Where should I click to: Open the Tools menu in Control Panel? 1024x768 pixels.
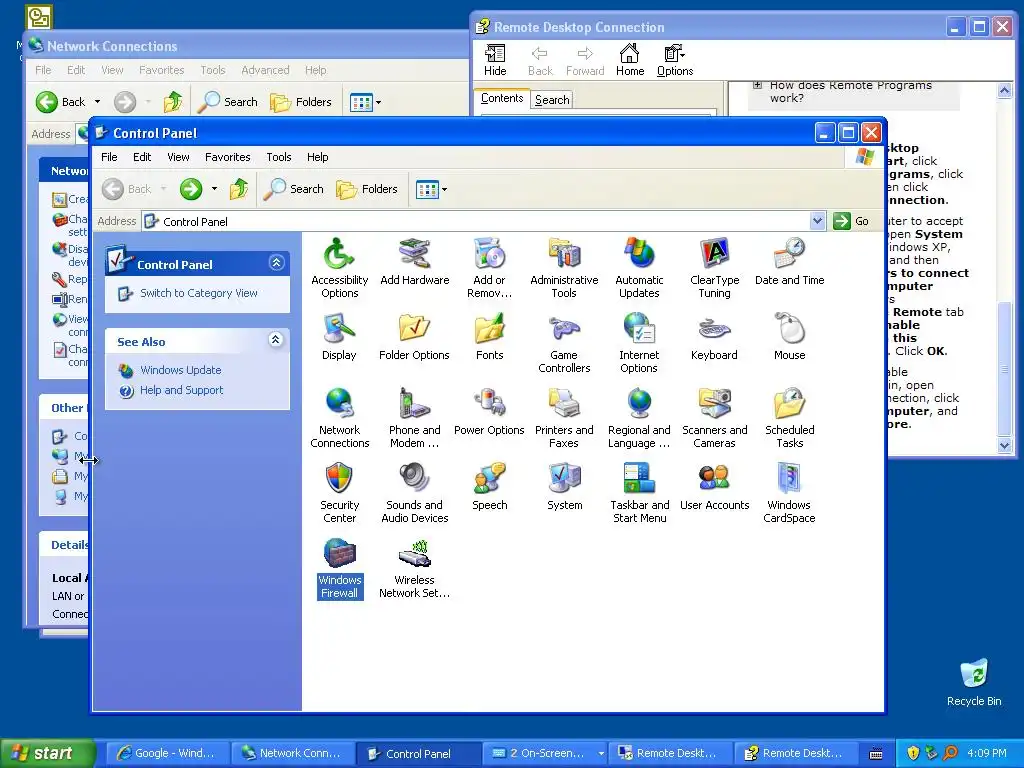[x=279, y=157]
